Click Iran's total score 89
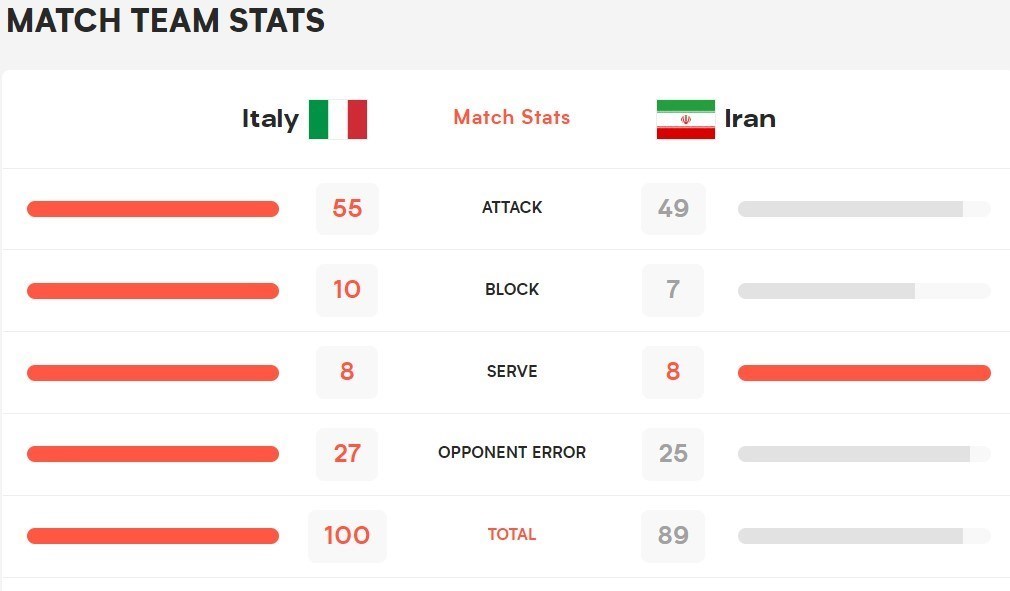The width and height of the screenshot is (1010, 591). 673,535
